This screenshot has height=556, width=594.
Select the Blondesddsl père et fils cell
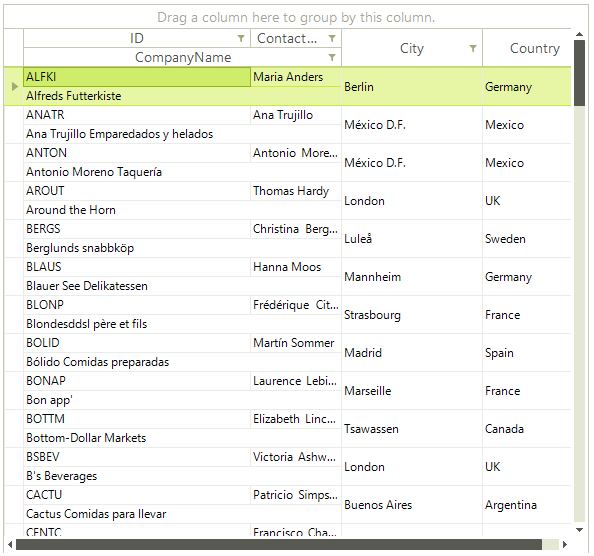pyautogui.click(x=182, y=324)
